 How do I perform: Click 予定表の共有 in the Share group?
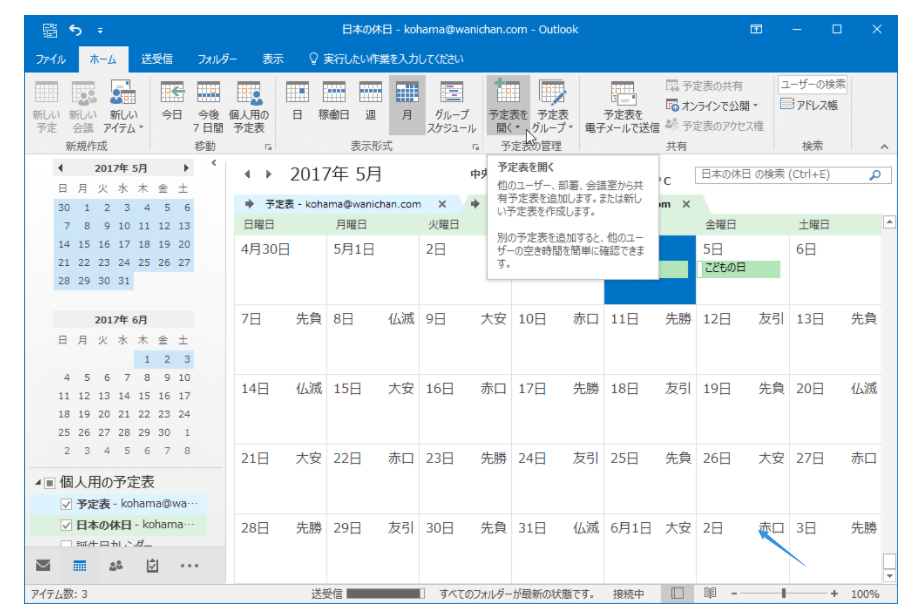[705, 86]
